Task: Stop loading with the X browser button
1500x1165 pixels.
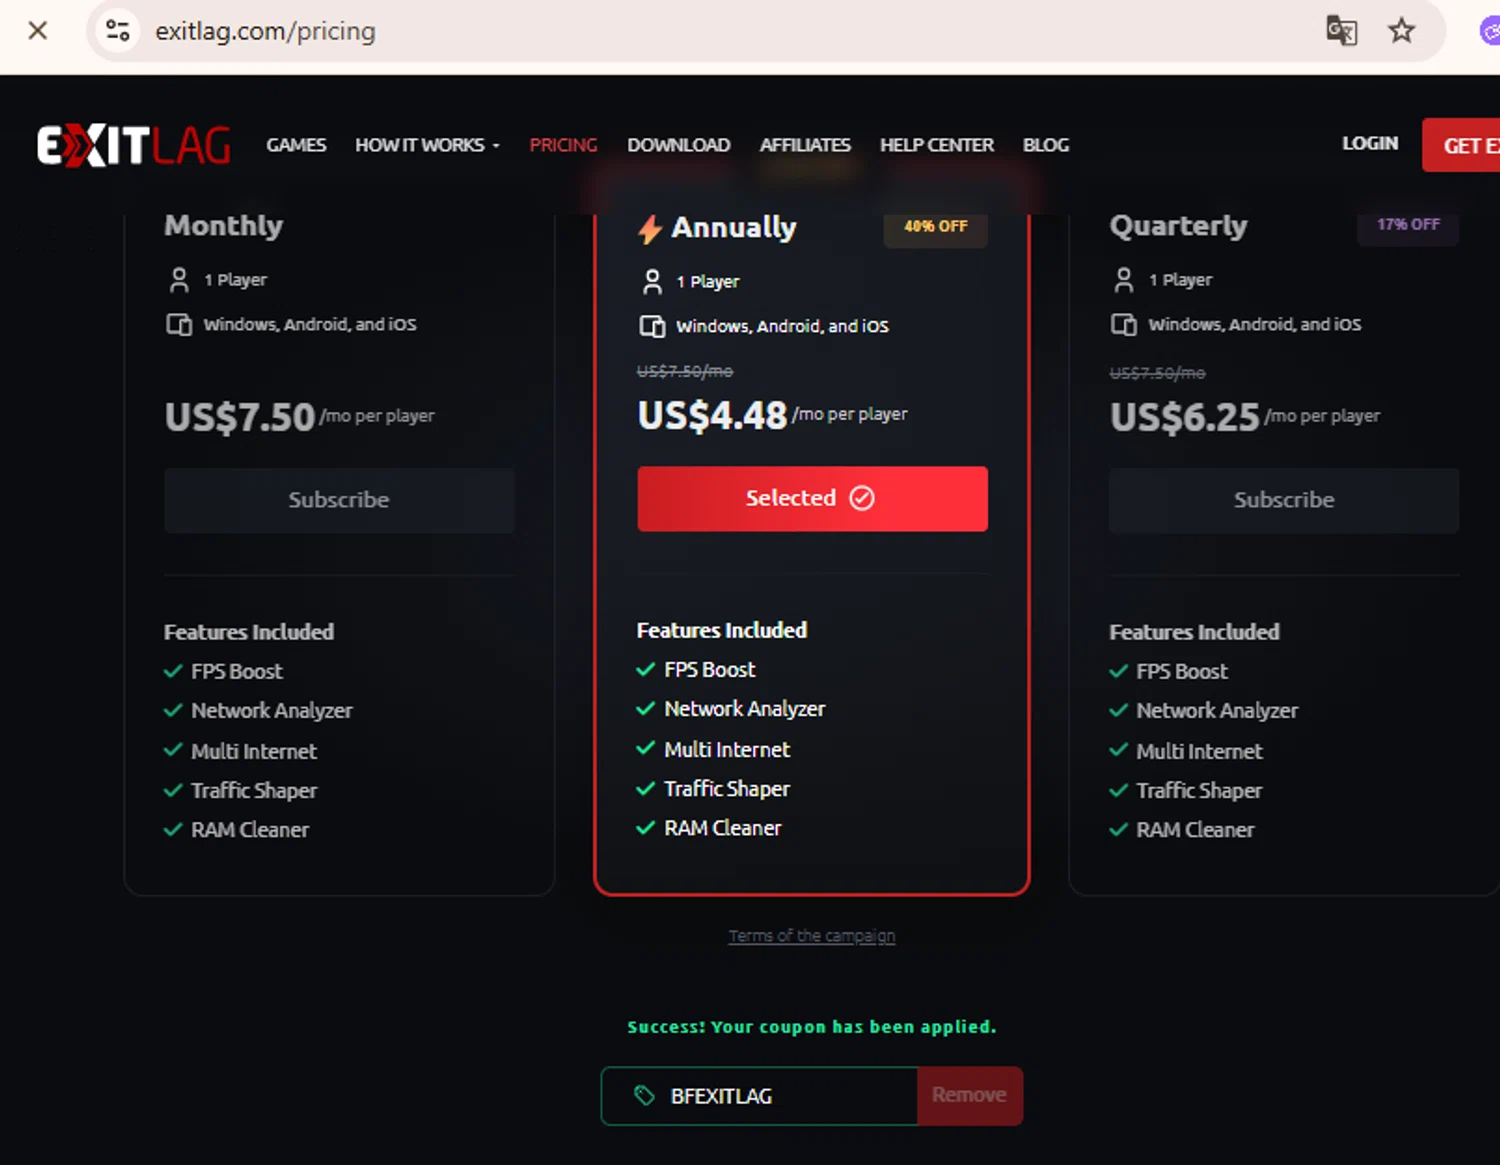Action: point(38,31)
